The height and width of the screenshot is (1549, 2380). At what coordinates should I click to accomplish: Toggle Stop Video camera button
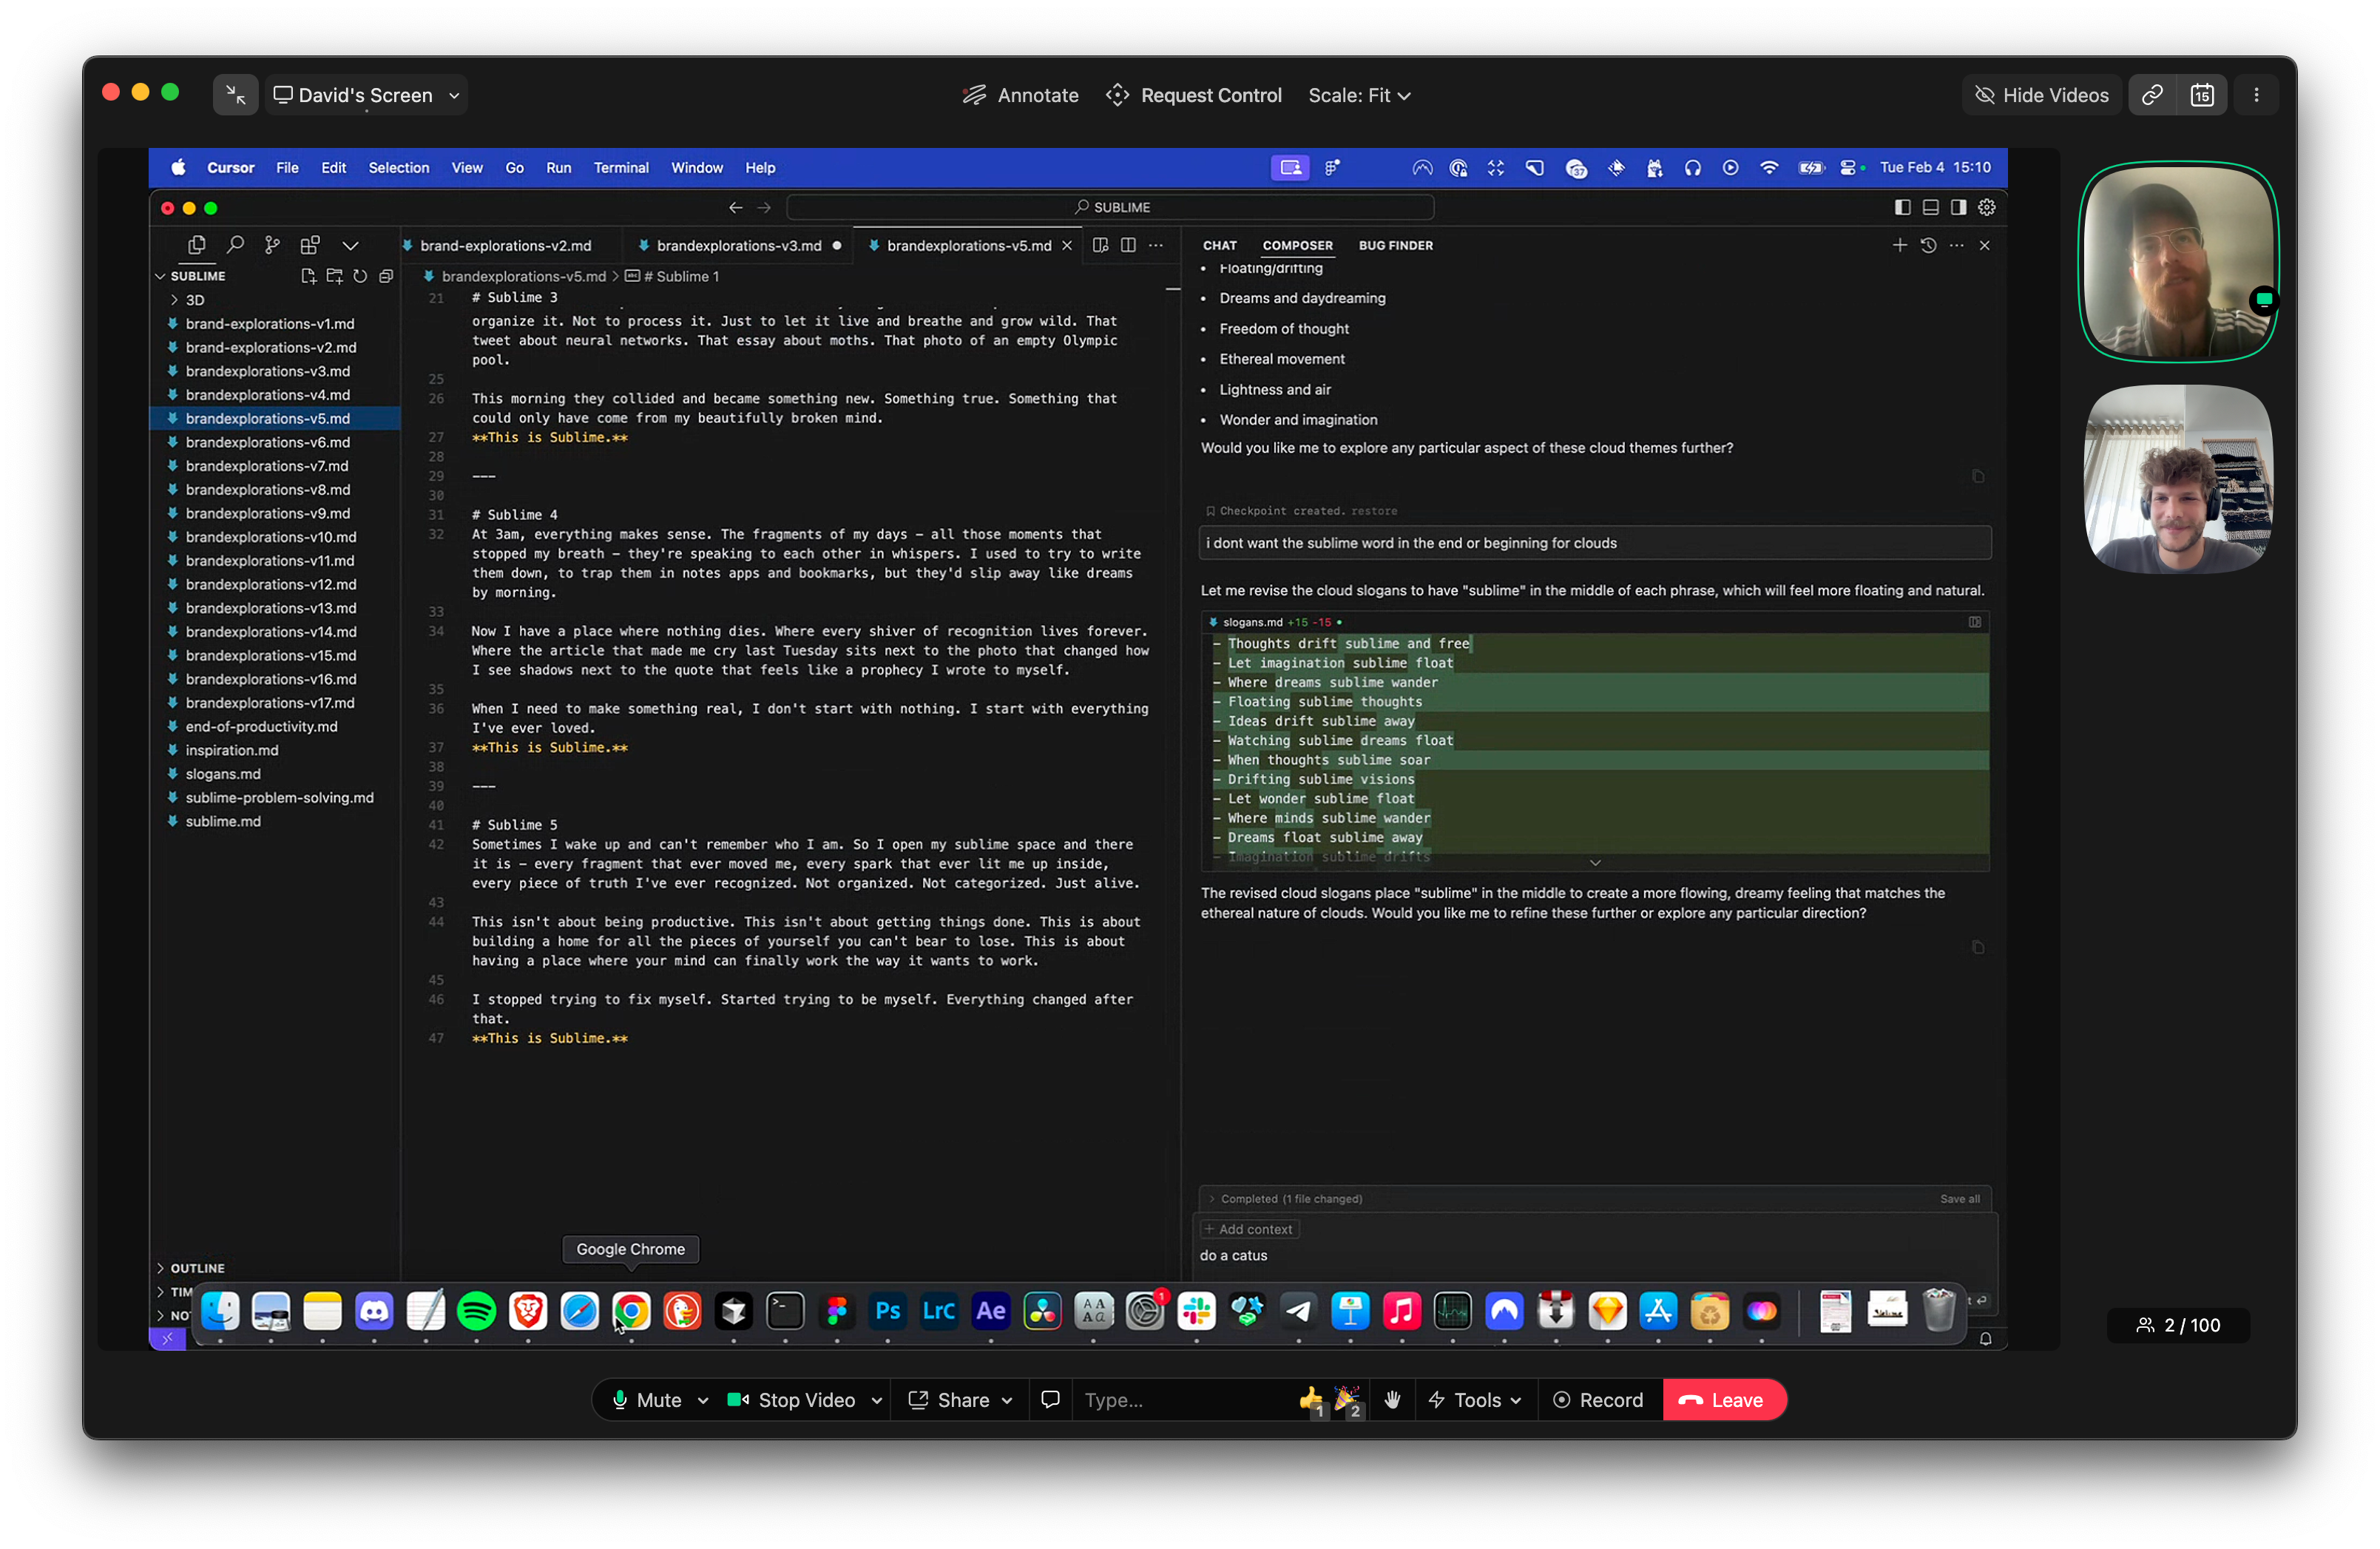790,1400
